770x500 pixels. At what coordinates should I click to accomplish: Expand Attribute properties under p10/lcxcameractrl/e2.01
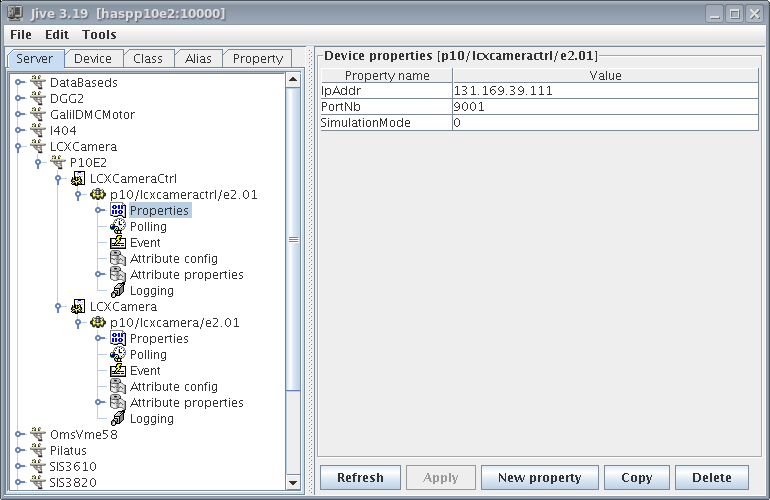coord(99,274)
